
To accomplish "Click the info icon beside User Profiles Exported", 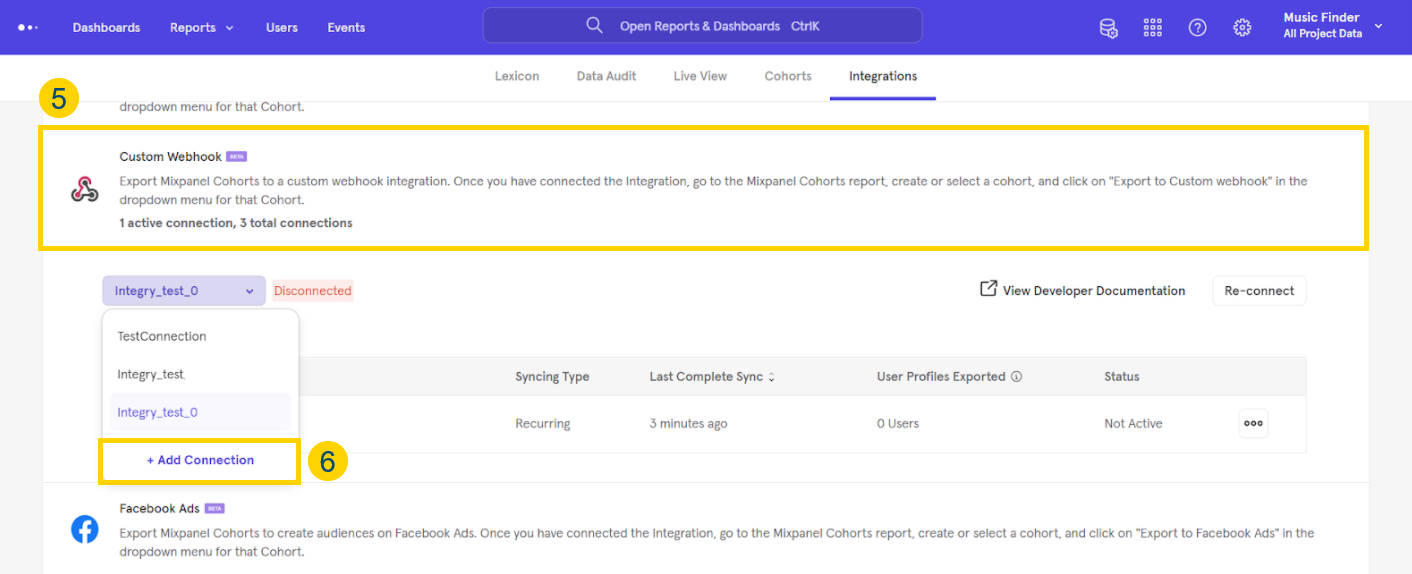I will click(1016, 377).
